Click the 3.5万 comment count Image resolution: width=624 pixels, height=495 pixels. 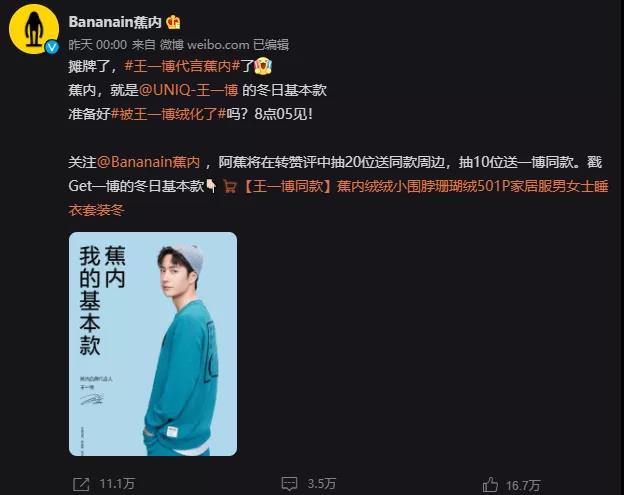[x=322, y=484]
